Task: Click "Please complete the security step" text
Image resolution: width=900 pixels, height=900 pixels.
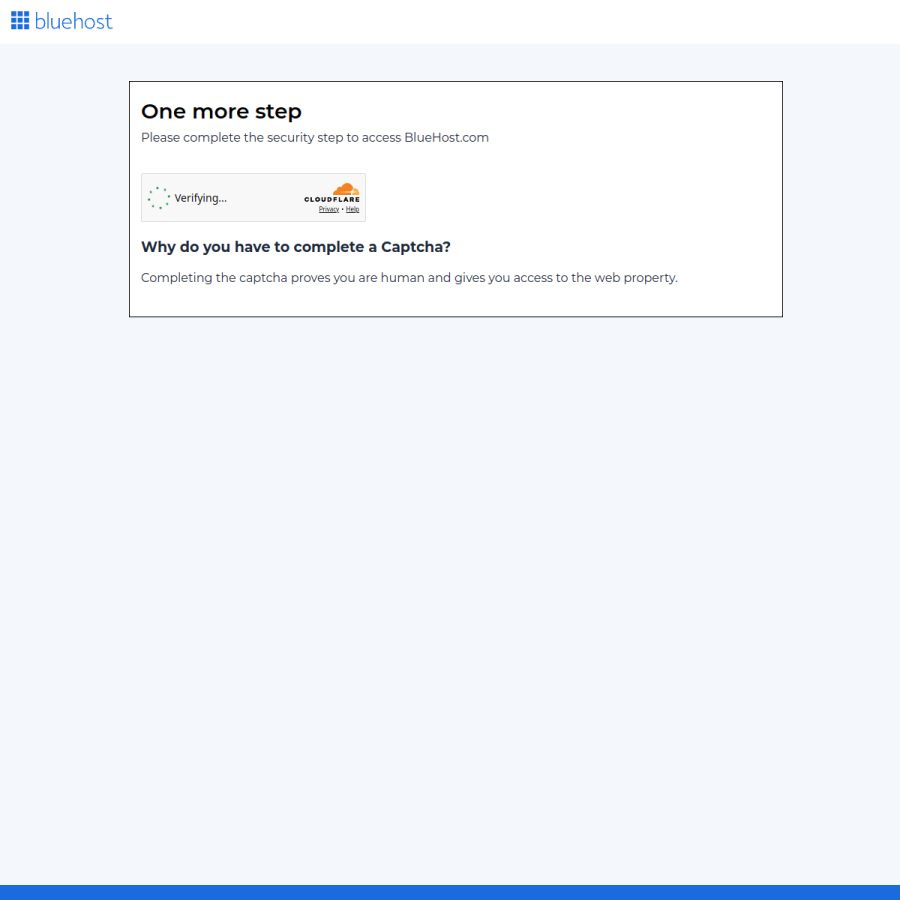Action: click(x=315, y=138)
